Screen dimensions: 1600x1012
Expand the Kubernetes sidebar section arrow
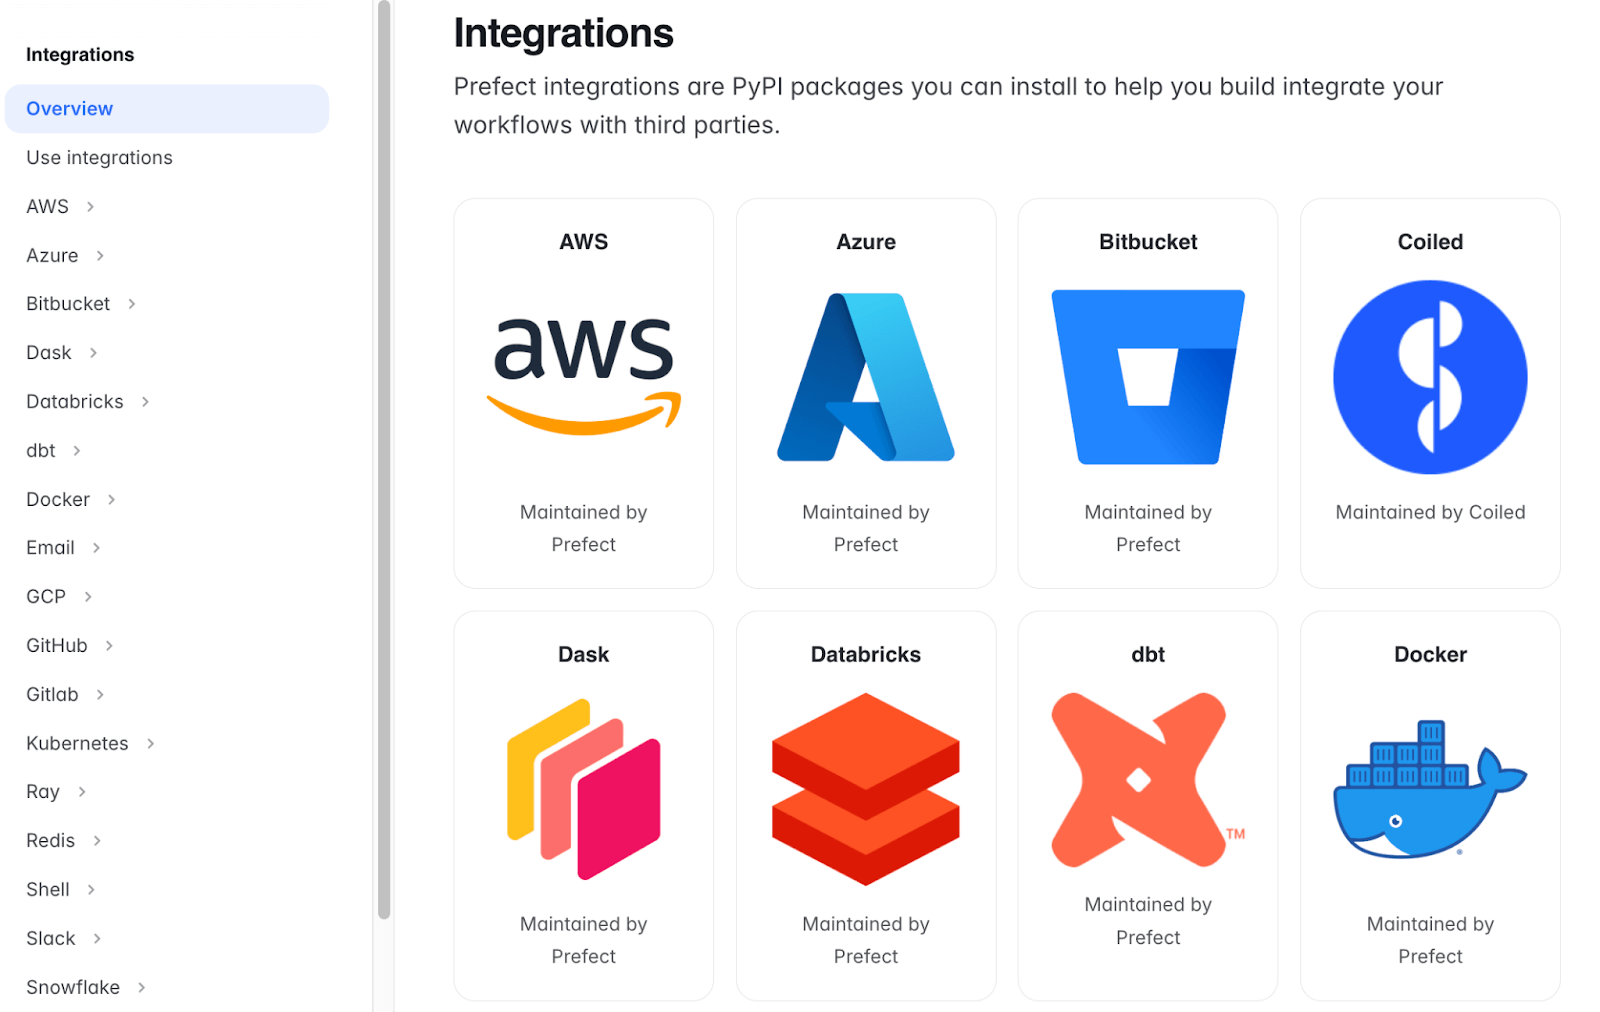[151, 743]
